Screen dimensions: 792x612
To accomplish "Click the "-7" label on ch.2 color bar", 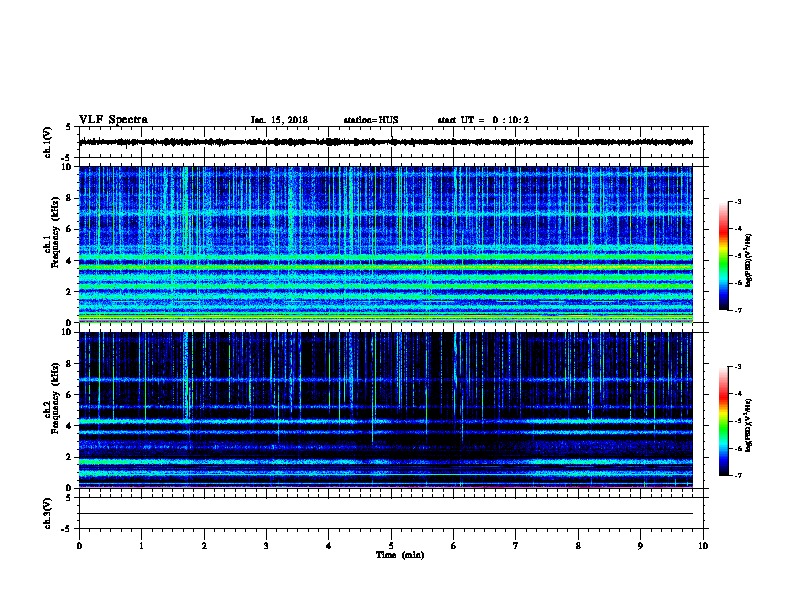I will (737, 475).
